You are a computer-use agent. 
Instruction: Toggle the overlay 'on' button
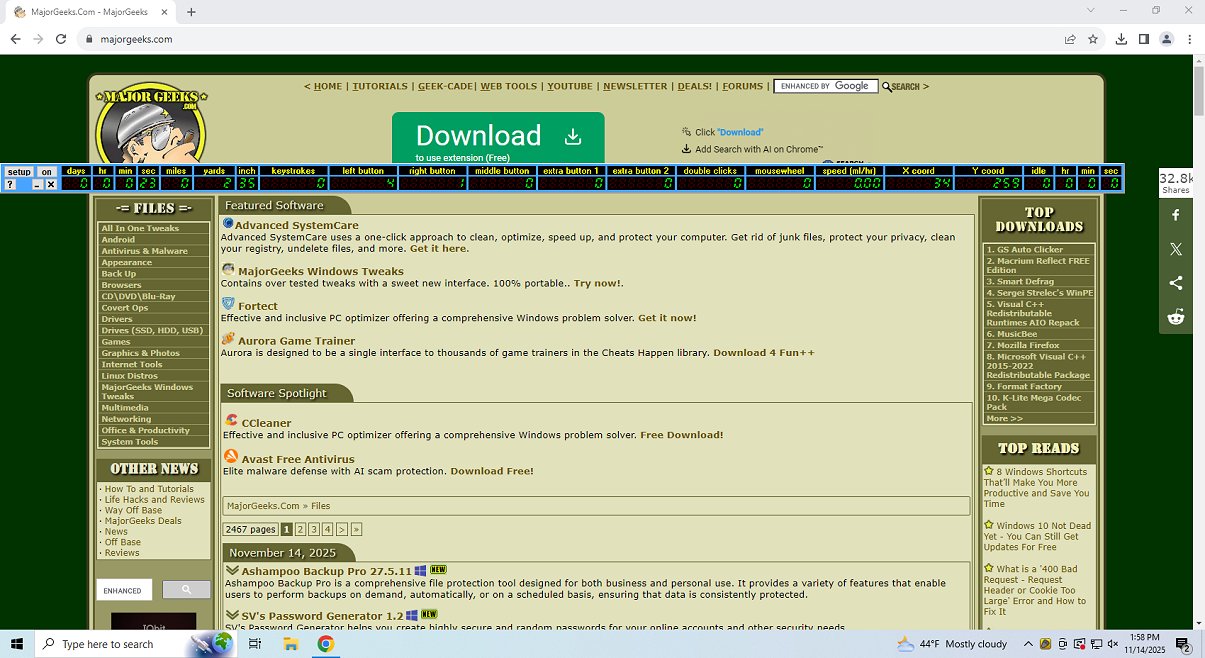[x=46, y=172]
